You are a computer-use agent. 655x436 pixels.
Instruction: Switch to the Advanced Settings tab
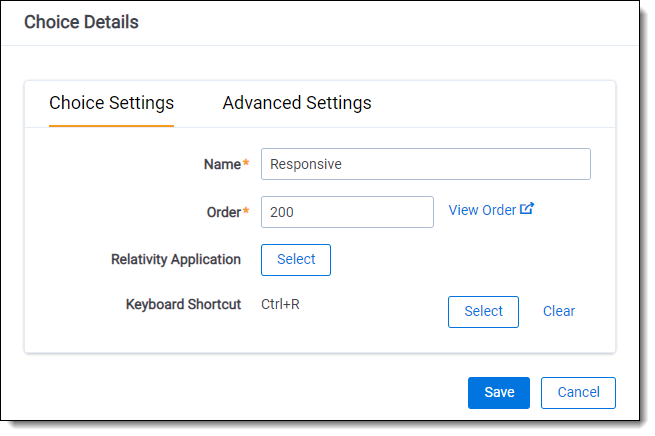point(297,103)
